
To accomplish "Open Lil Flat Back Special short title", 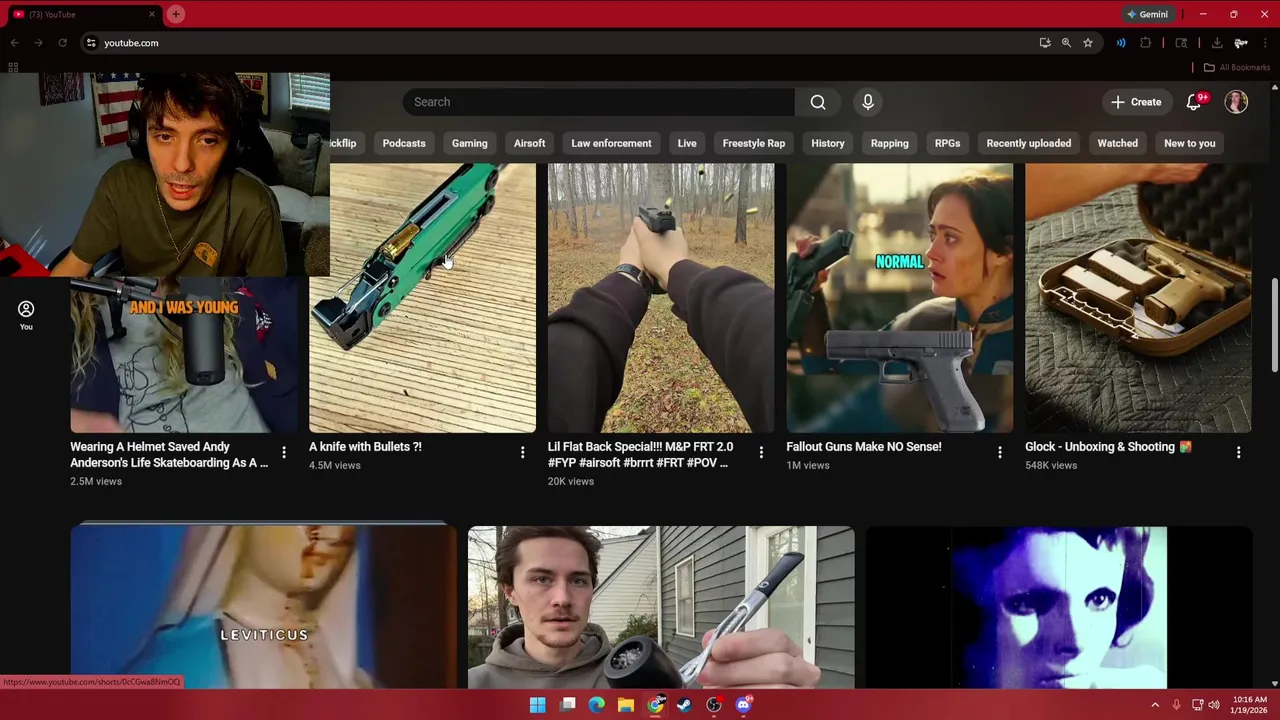I will pos(640,455).
